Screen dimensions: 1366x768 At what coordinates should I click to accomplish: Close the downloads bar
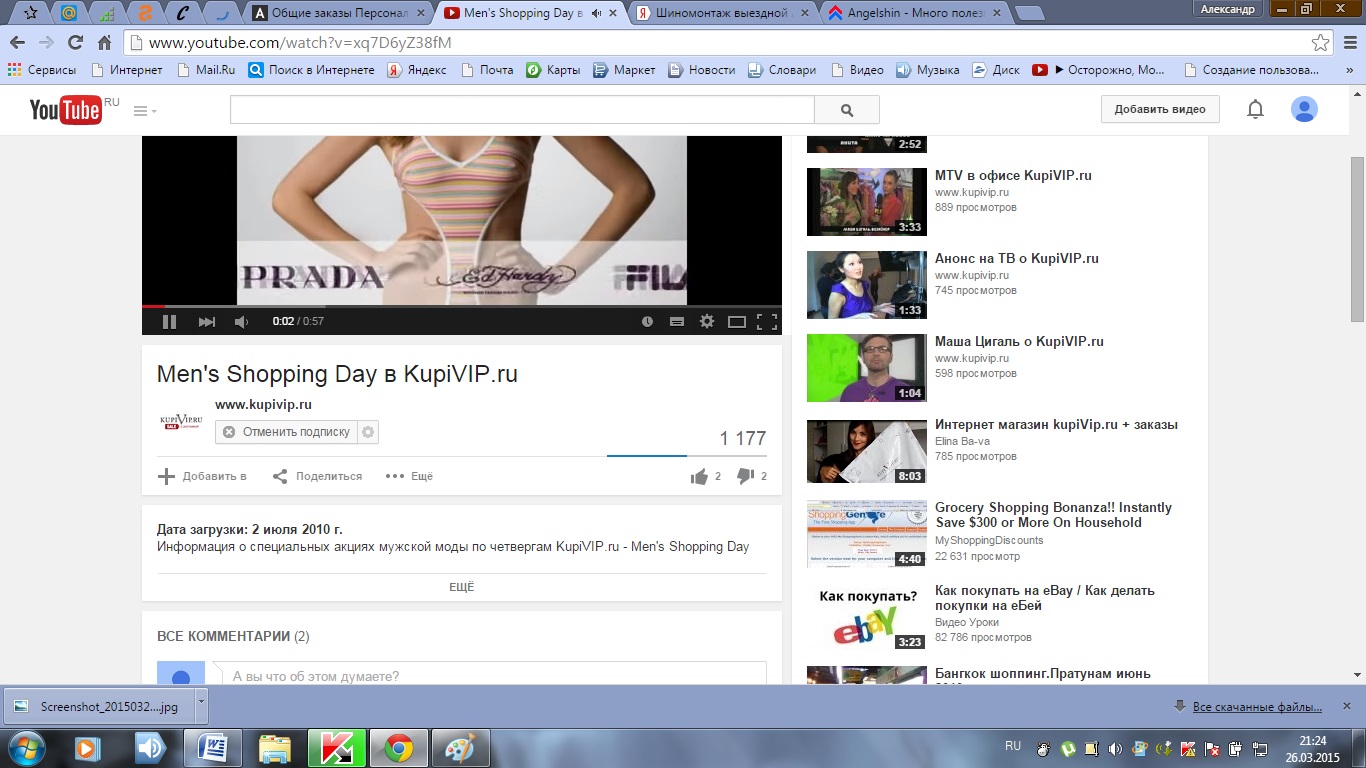[1347, 706]
